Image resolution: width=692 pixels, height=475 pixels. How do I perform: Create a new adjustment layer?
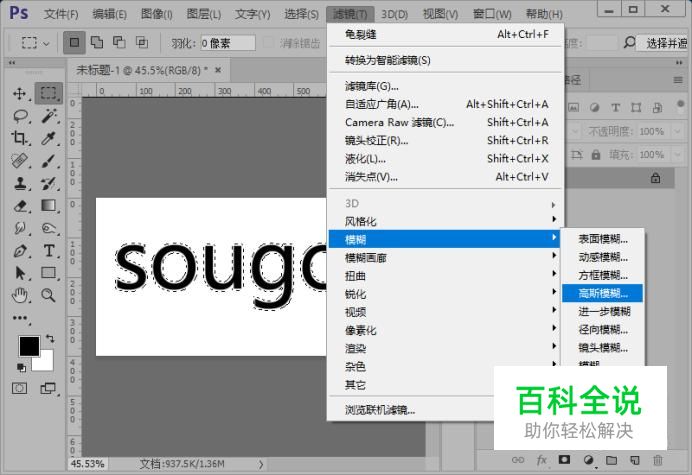(x=588, y=460)
